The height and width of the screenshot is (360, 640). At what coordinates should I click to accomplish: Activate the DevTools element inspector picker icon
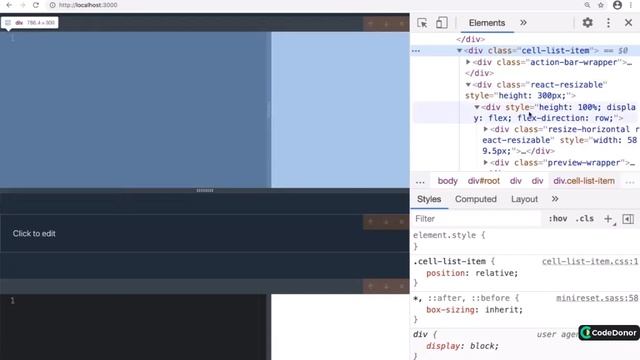point(422,23)
